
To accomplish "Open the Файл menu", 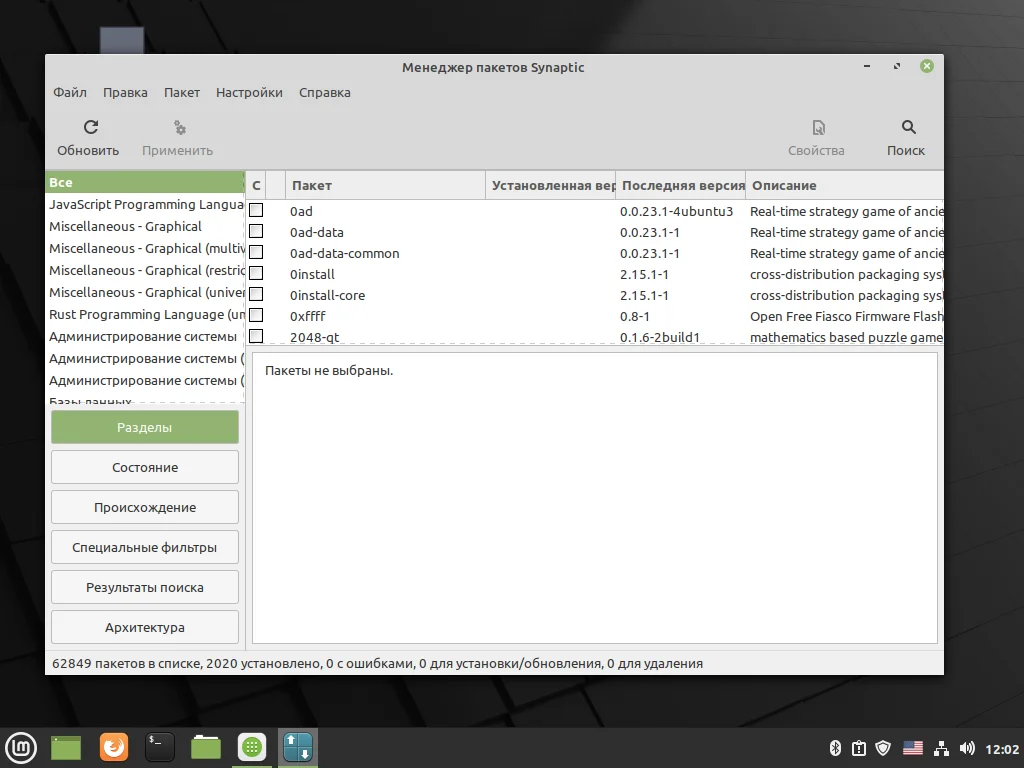I will coord(70,93).
